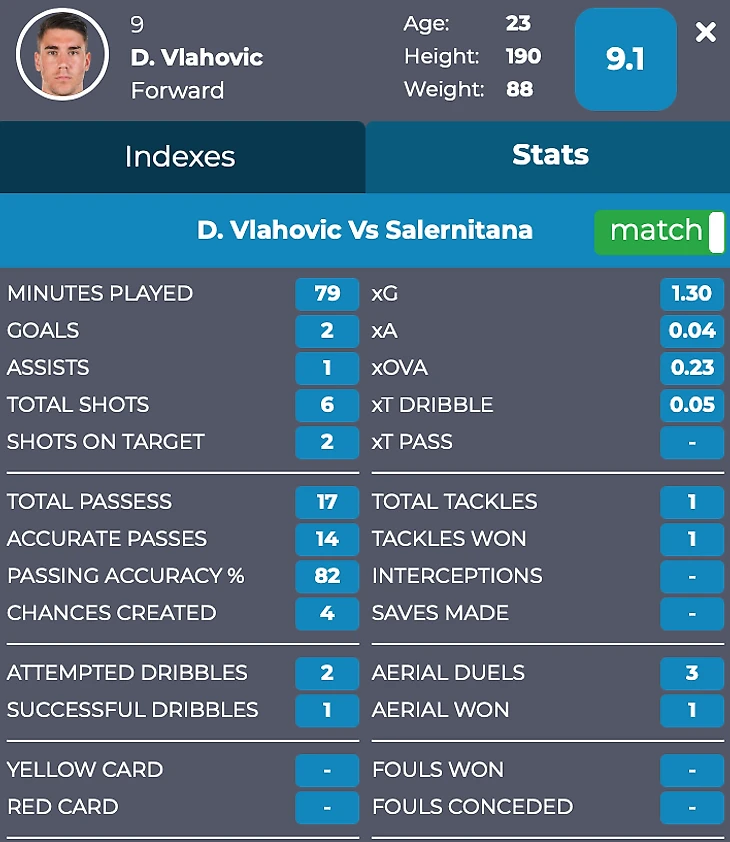Click the Passing Accuracy 82 value

[327, 576]
